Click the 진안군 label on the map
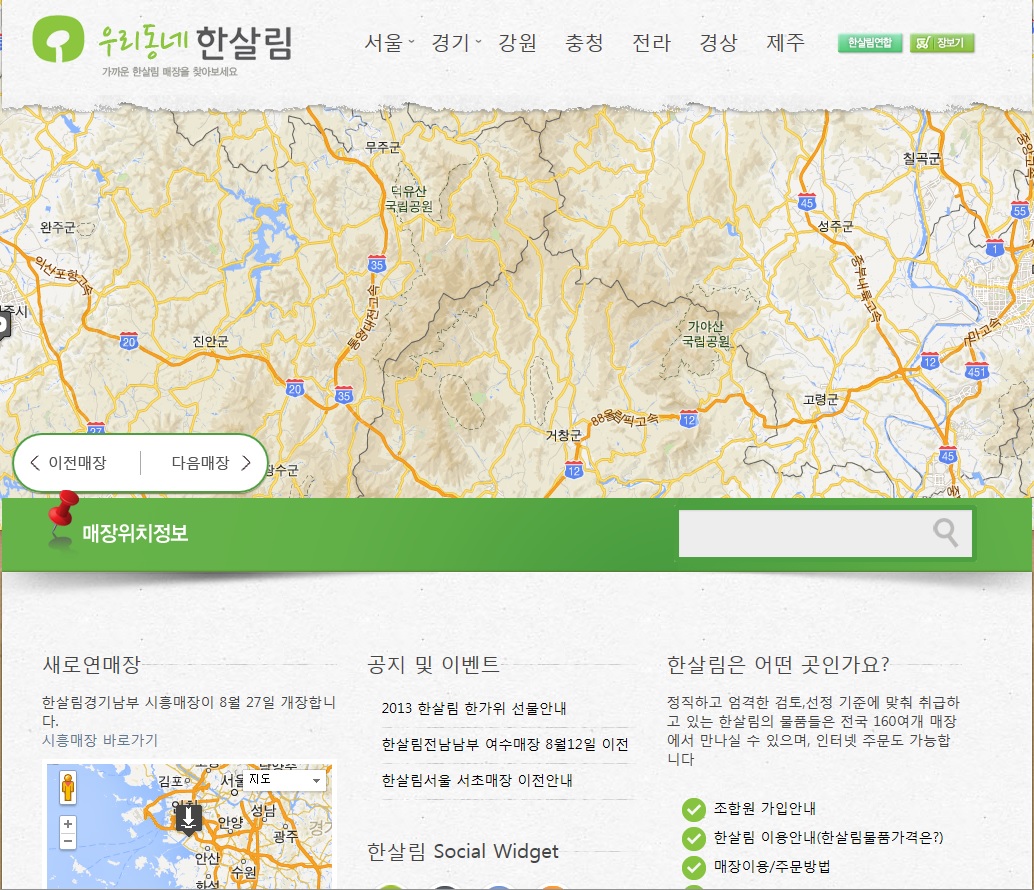Screen dimensions: 1034x890 pos(210,341)
